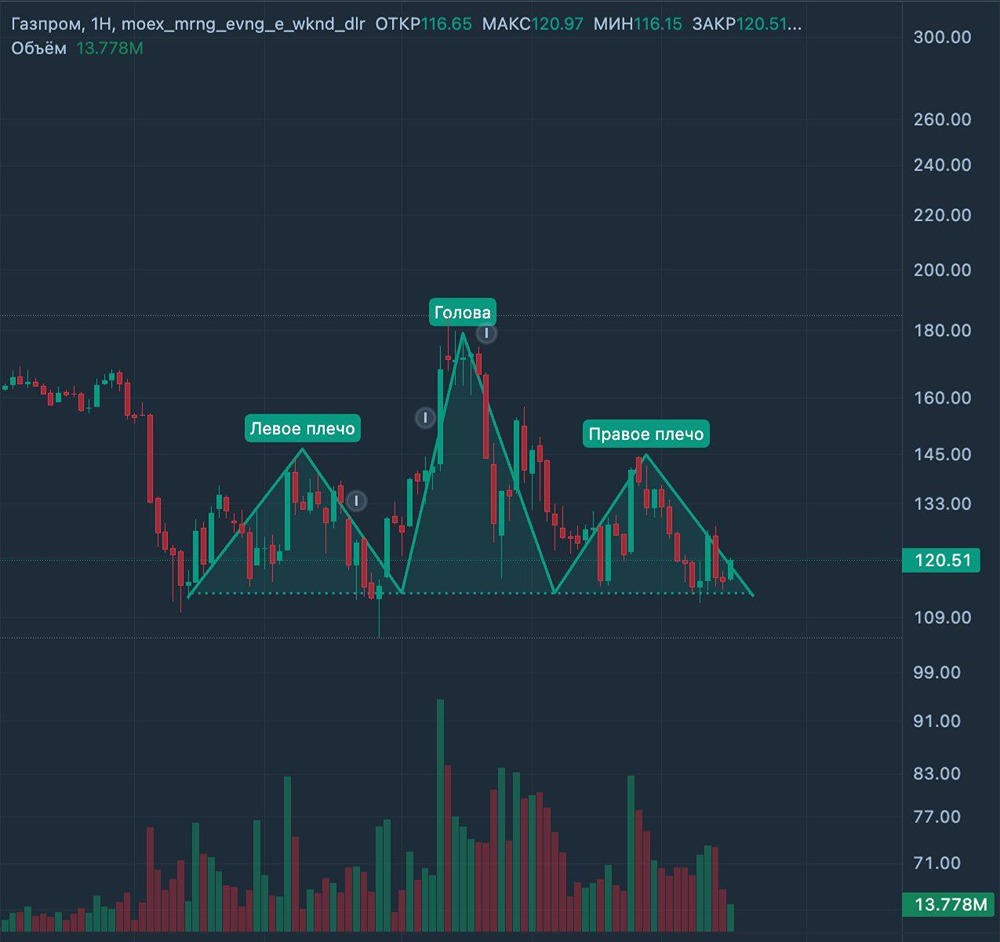Open info marker next to Голова label
Image resolution: width=1000 pixels, height=942 pixels.
coord(487,333)
